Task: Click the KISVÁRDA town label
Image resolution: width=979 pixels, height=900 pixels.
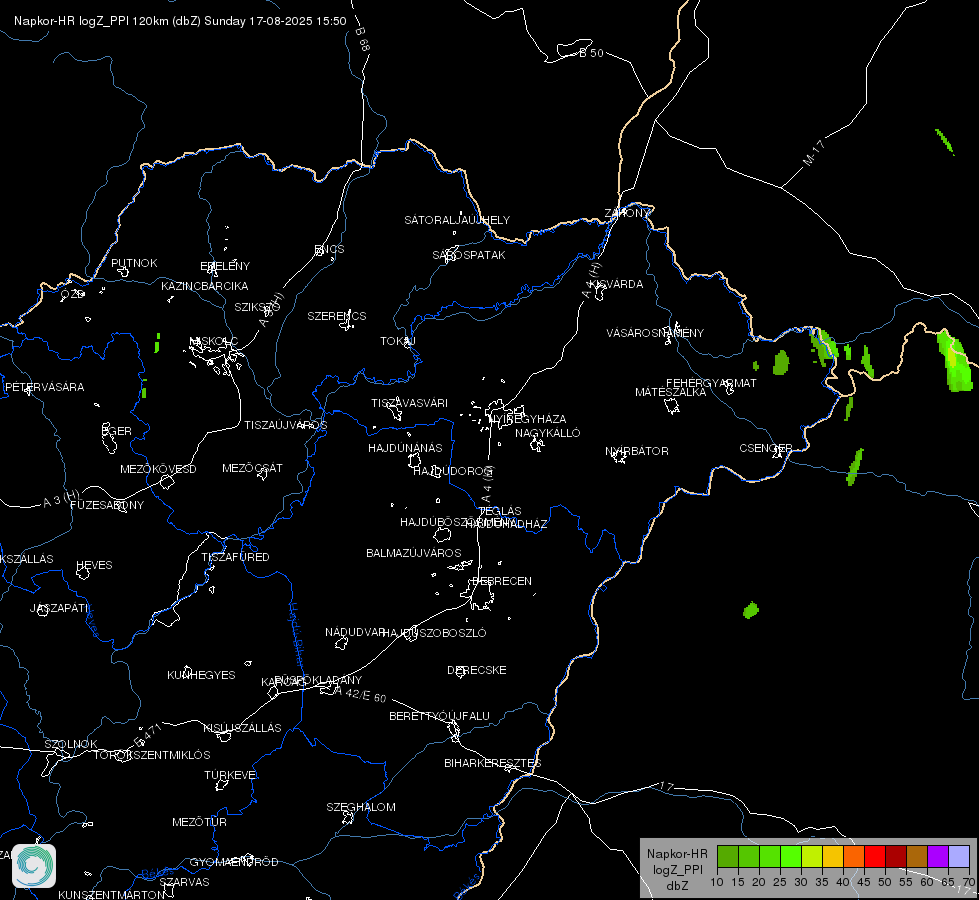Action: pyautogui.click(x=616, y=284)
